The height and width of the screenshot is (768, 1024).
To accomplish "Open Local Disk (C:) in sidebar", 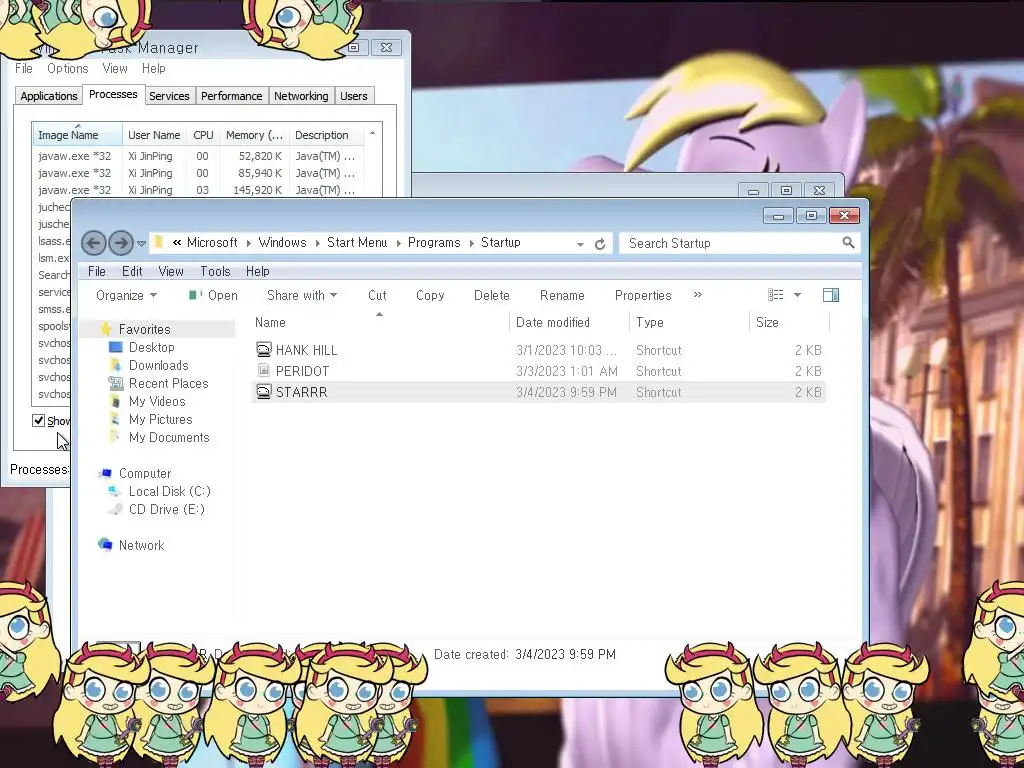I will (169, 491).
